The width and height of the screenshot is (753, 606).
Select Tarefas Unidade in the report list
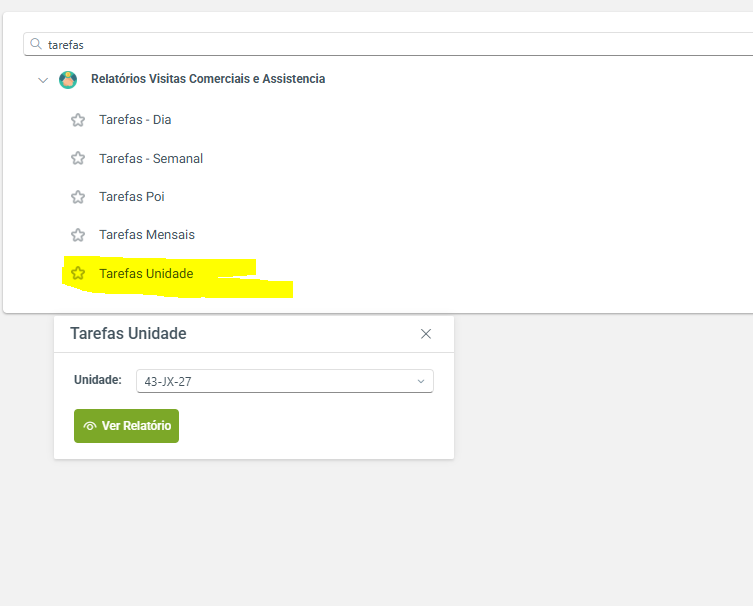146,273
